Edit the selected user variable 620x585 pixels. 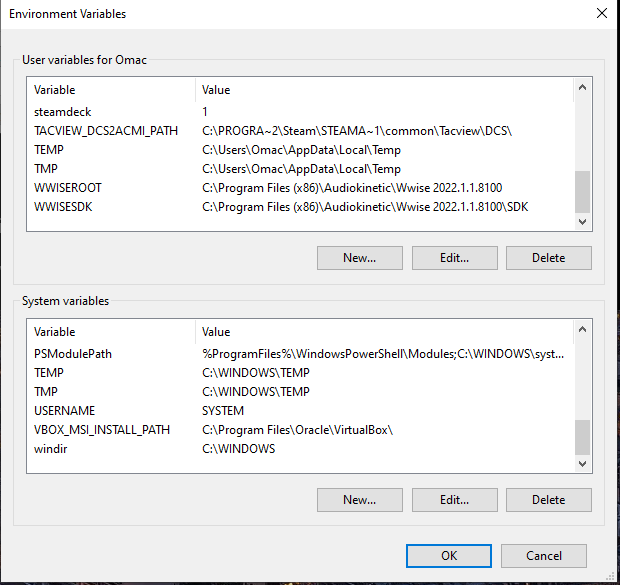coord(454,257)
